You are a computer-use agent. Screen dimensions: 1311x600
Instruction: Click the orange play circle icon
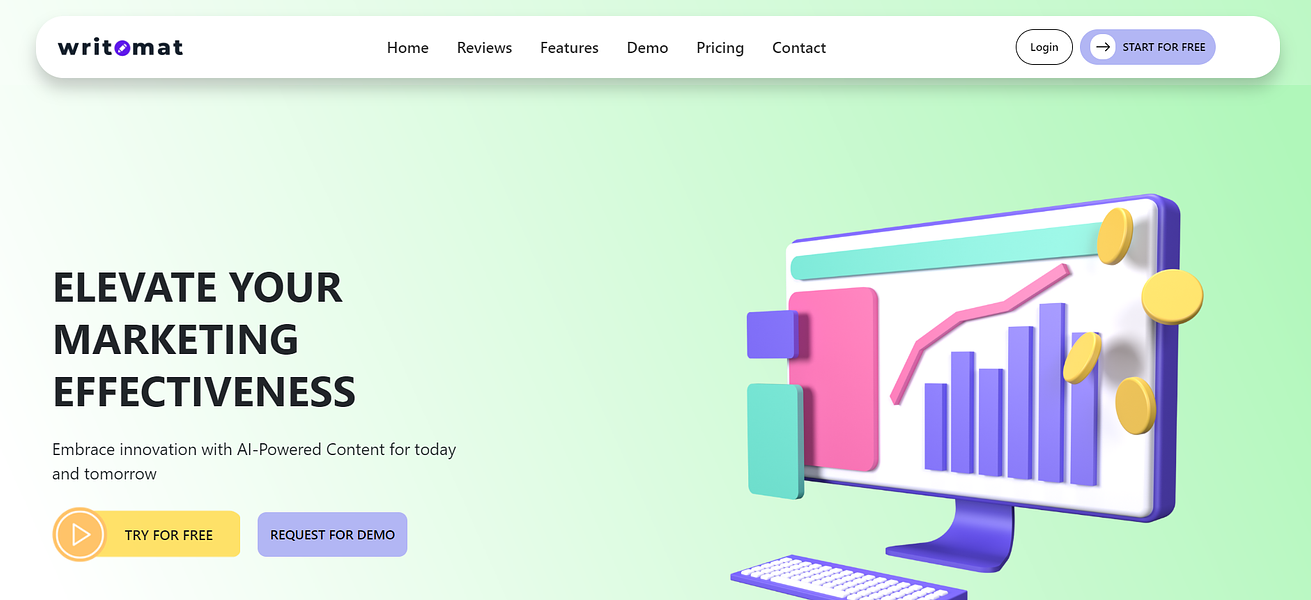(x=80, y=535)
